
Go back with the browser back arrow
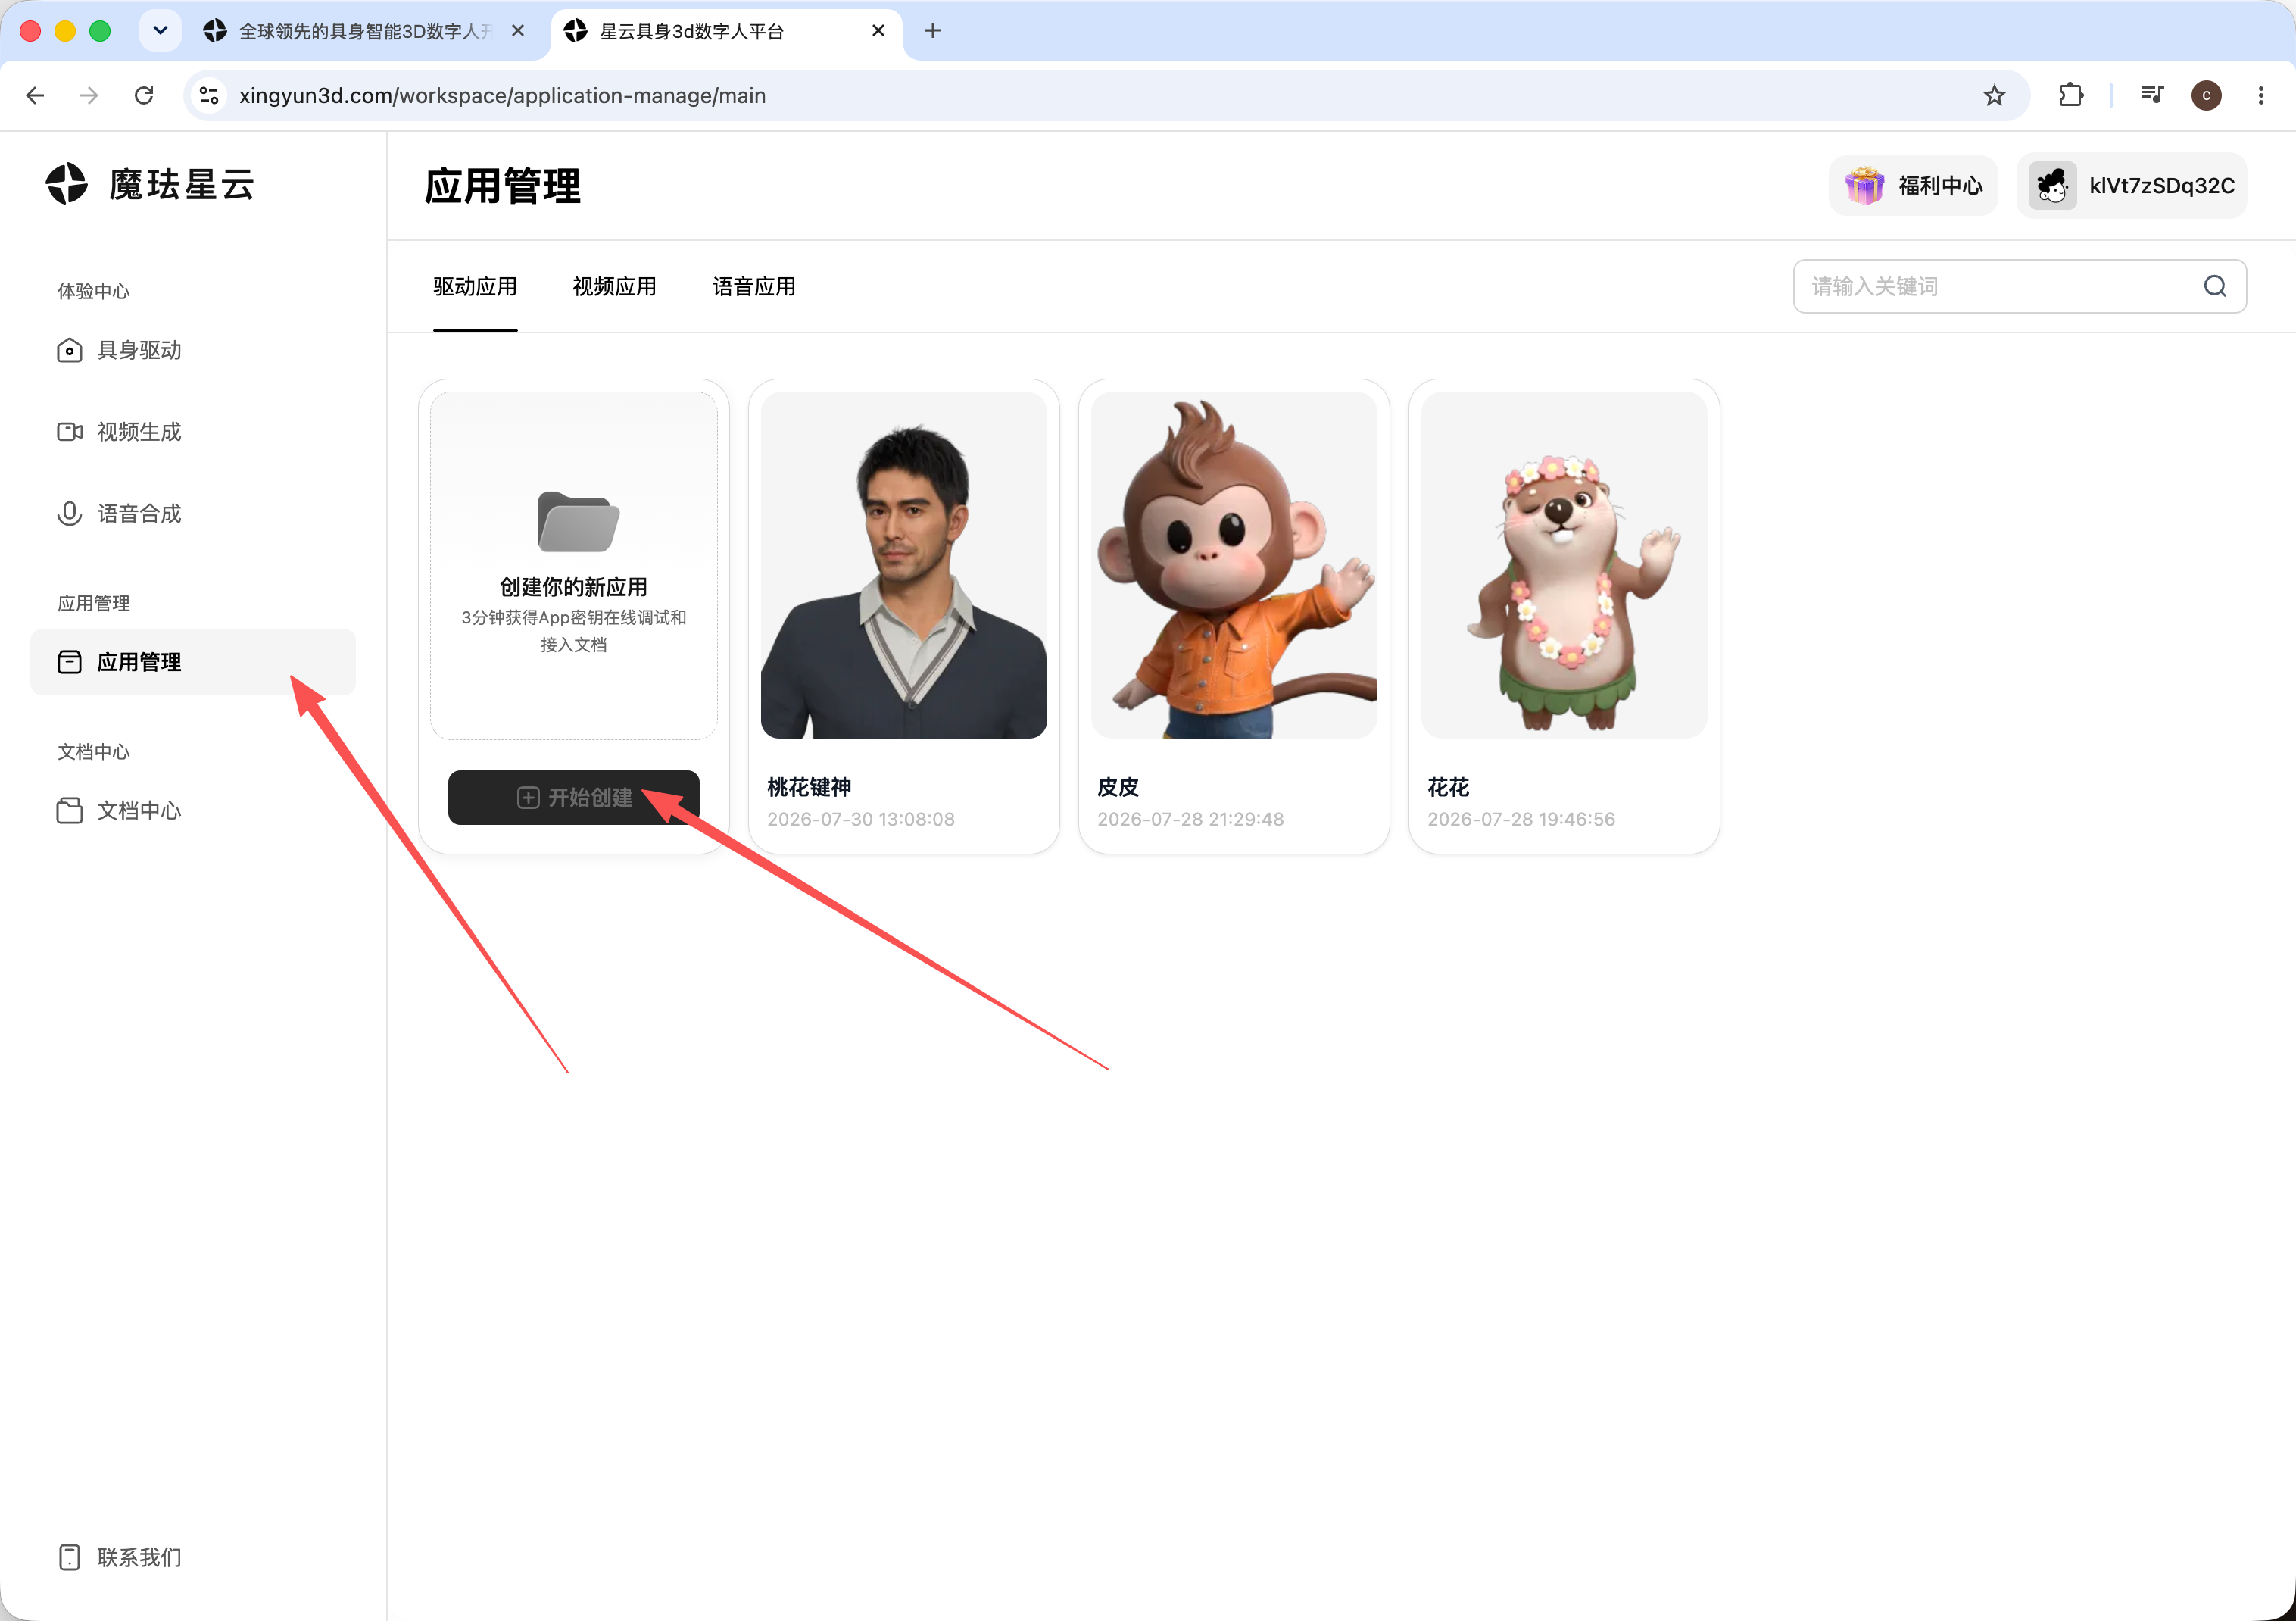35,95
